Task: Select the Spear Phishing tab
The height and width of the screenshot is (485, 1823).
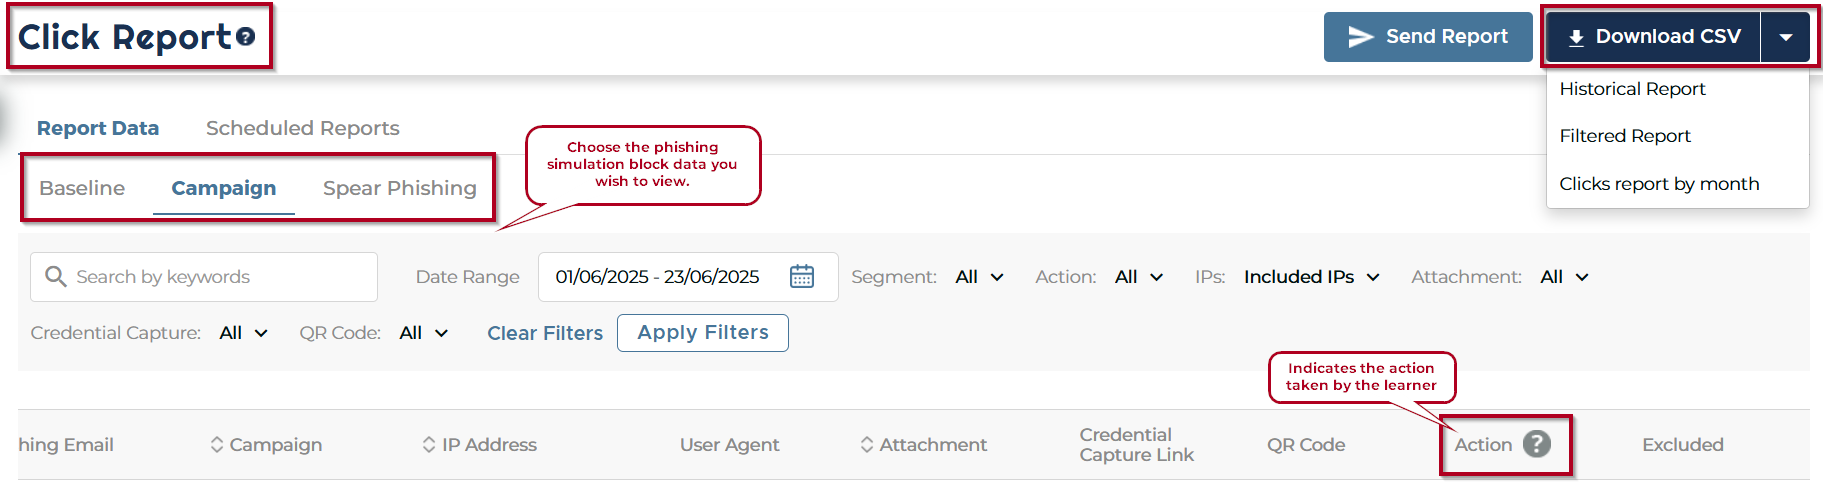Action: coord(399,188)
